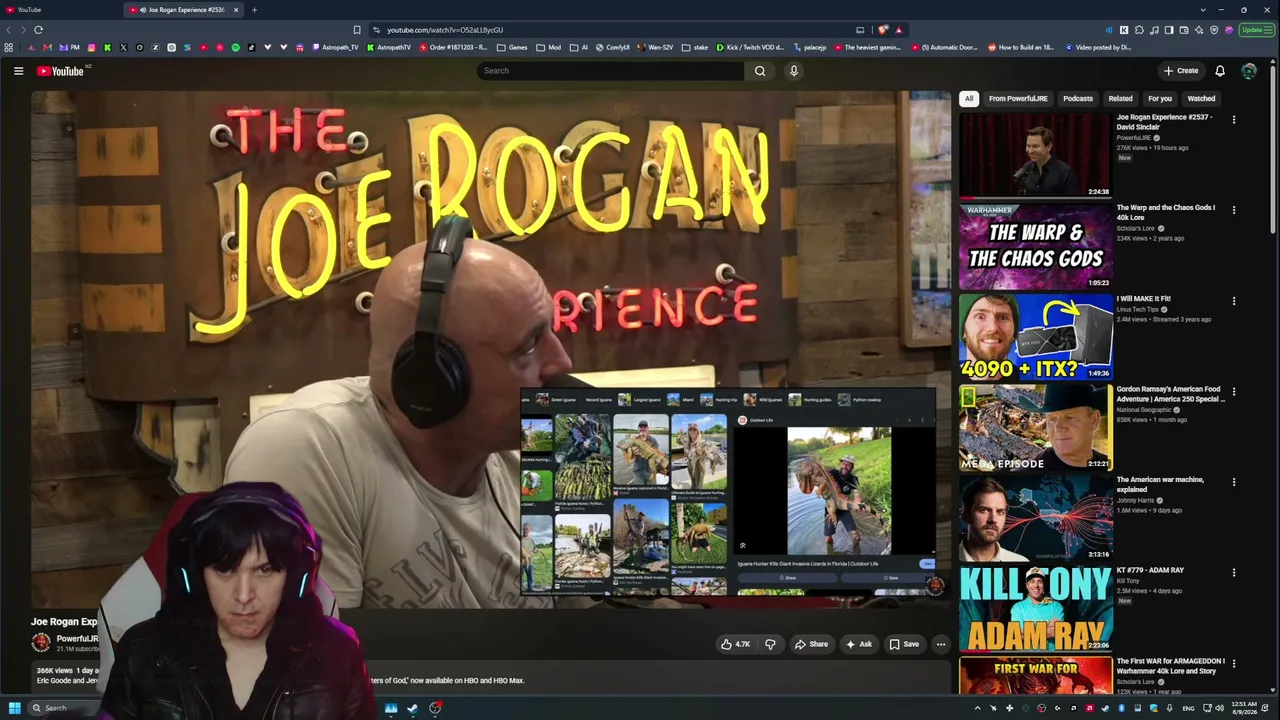Open Brave Shields lion icon
This screenshot has width=1280, height=720.
883,30
